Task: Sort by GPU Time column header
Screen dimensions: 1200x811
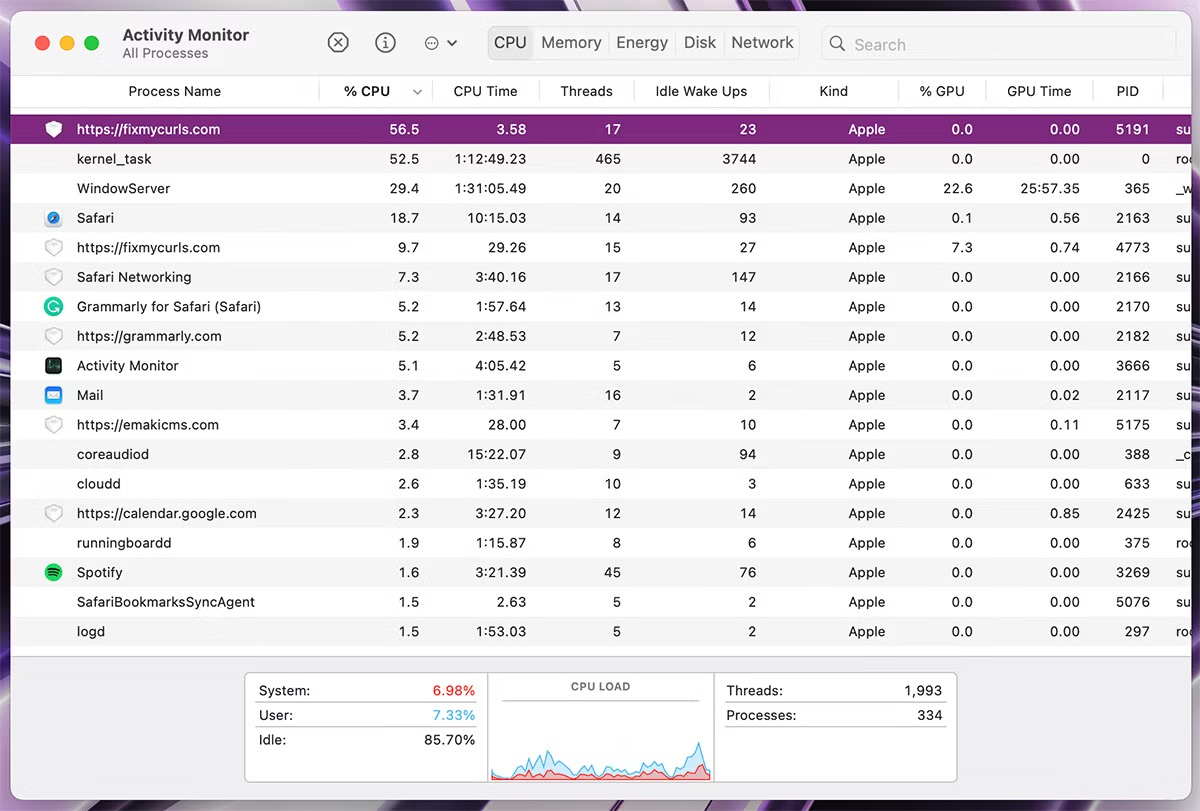Action: (x=1039, y=91)
